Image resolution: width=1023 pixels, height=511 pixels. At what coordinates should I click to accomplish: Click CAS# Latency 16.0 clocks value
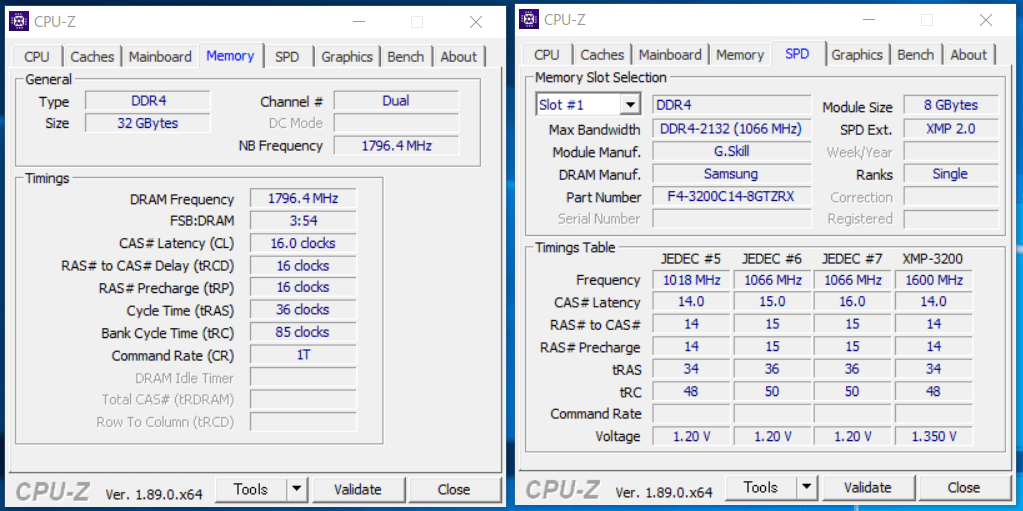(303, 243)
